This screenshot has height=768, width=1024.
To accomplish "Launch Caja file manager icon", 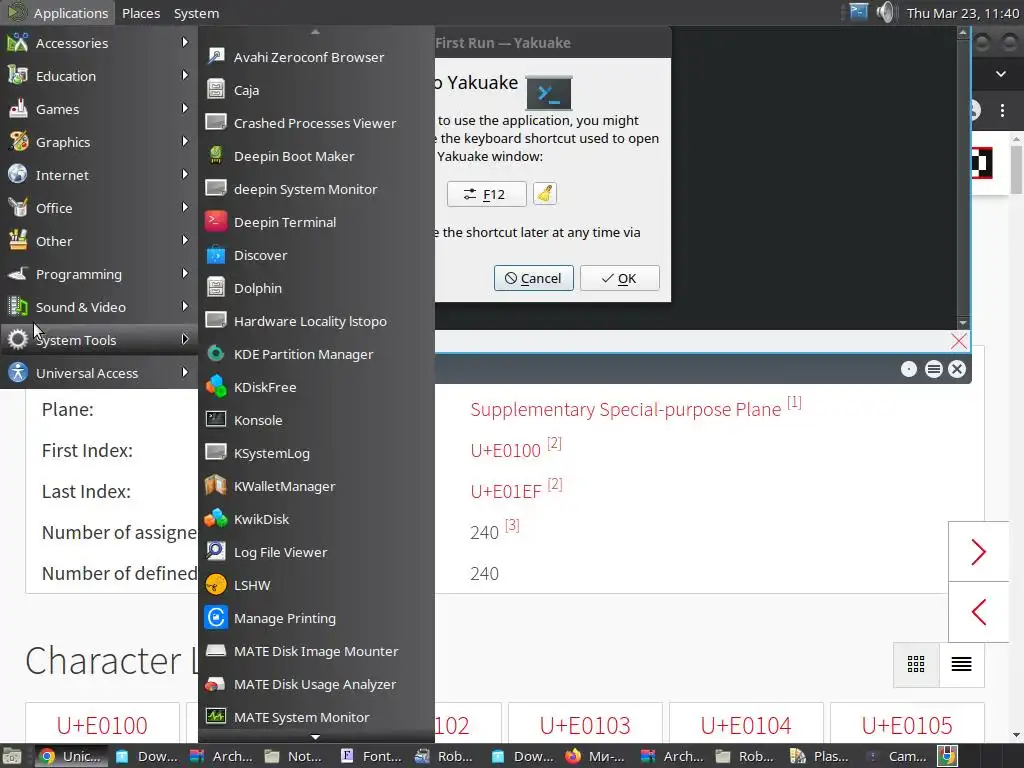I will pos(216,89).
